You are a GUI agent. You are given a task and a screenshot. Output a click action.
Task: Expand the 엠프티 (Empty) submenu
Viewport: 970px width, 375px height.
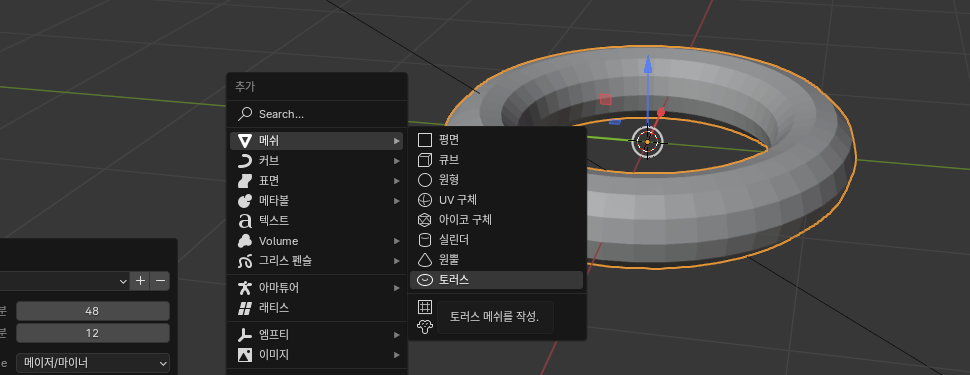pos(317,335)
